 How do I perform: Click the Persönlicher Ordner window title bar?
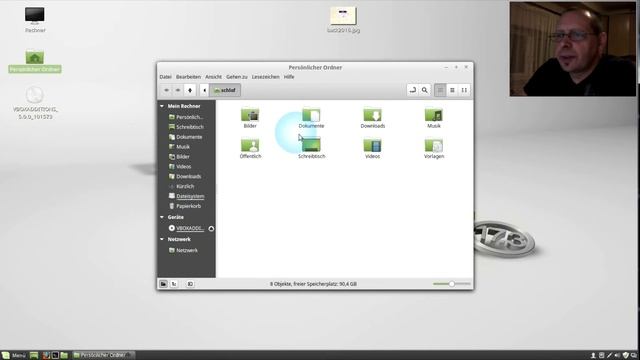point(315,67)
